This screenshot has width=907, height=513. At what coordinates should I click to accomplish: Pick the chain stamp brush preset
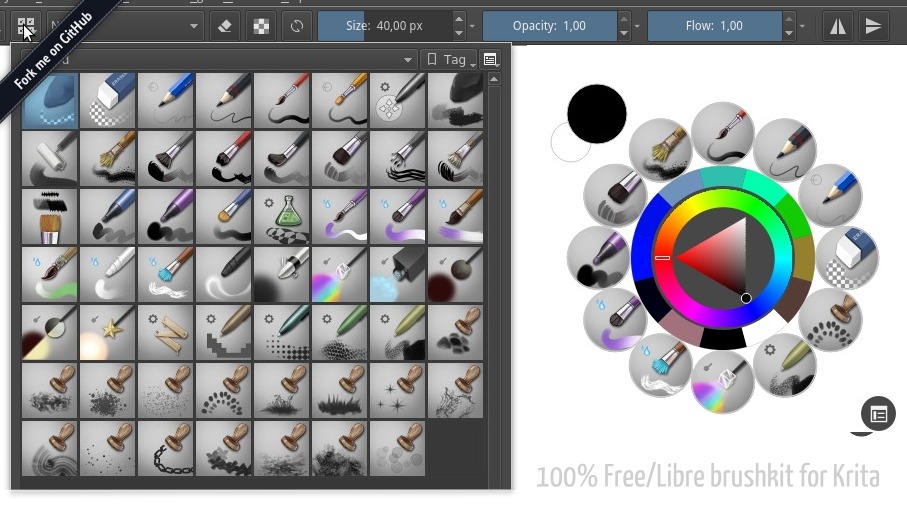(x=166, y=448)
